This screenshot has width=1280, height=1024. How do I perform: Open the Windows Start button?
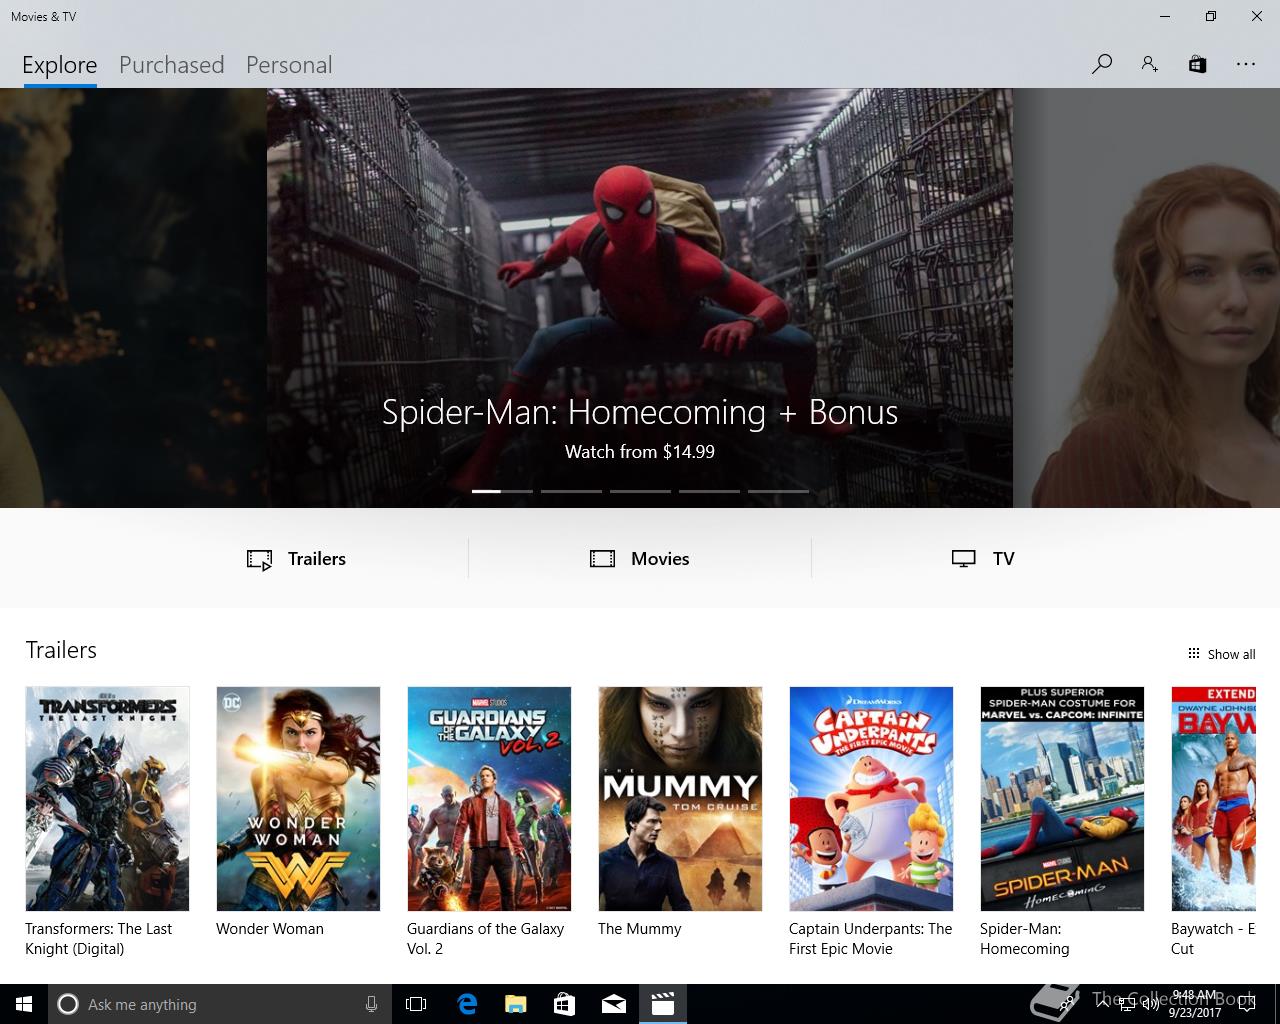(24, 1004)
